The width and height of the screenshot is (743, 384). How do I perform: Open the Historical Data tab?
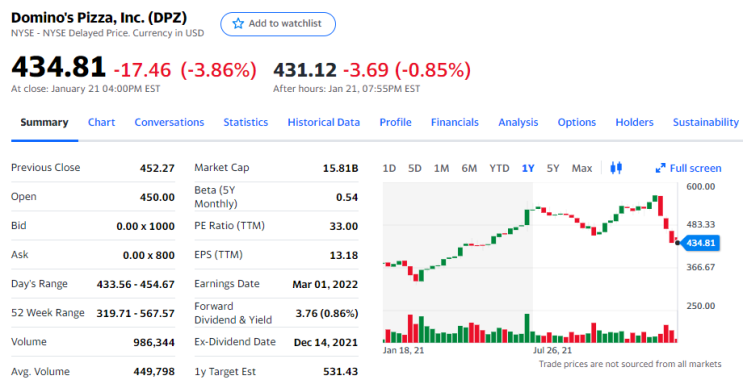pyautogui.click(x=324, y=122)
